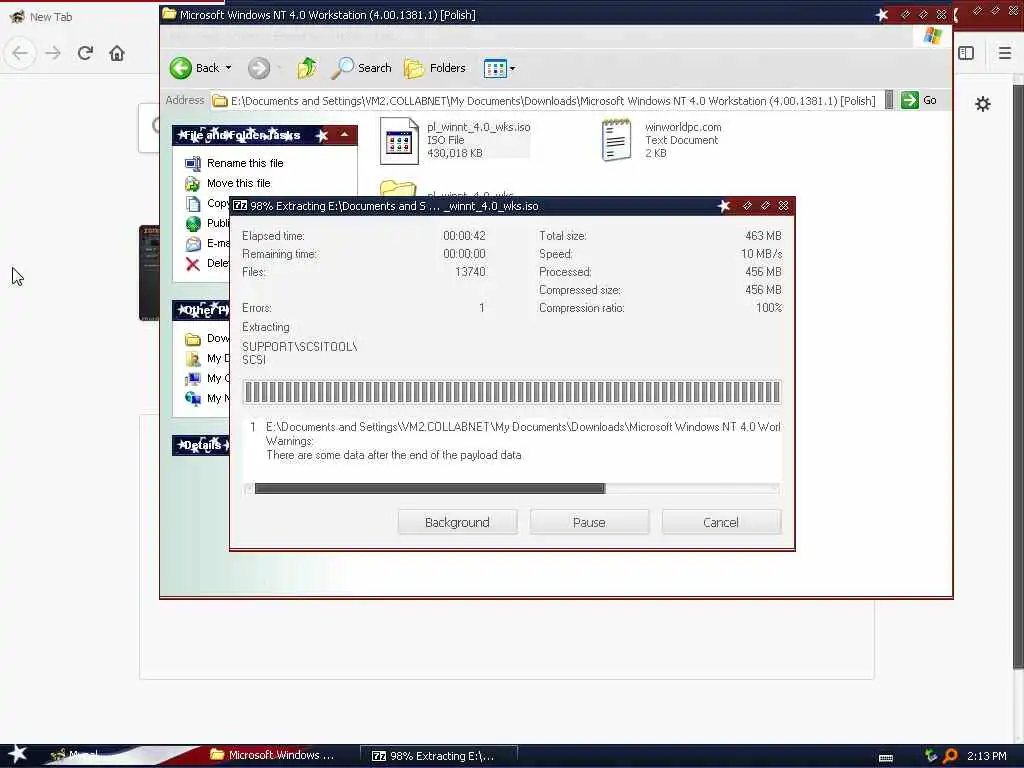Open the Back history dropdown arrow
Viewport: 1024px width, 768px height.
tap(229, 68)
